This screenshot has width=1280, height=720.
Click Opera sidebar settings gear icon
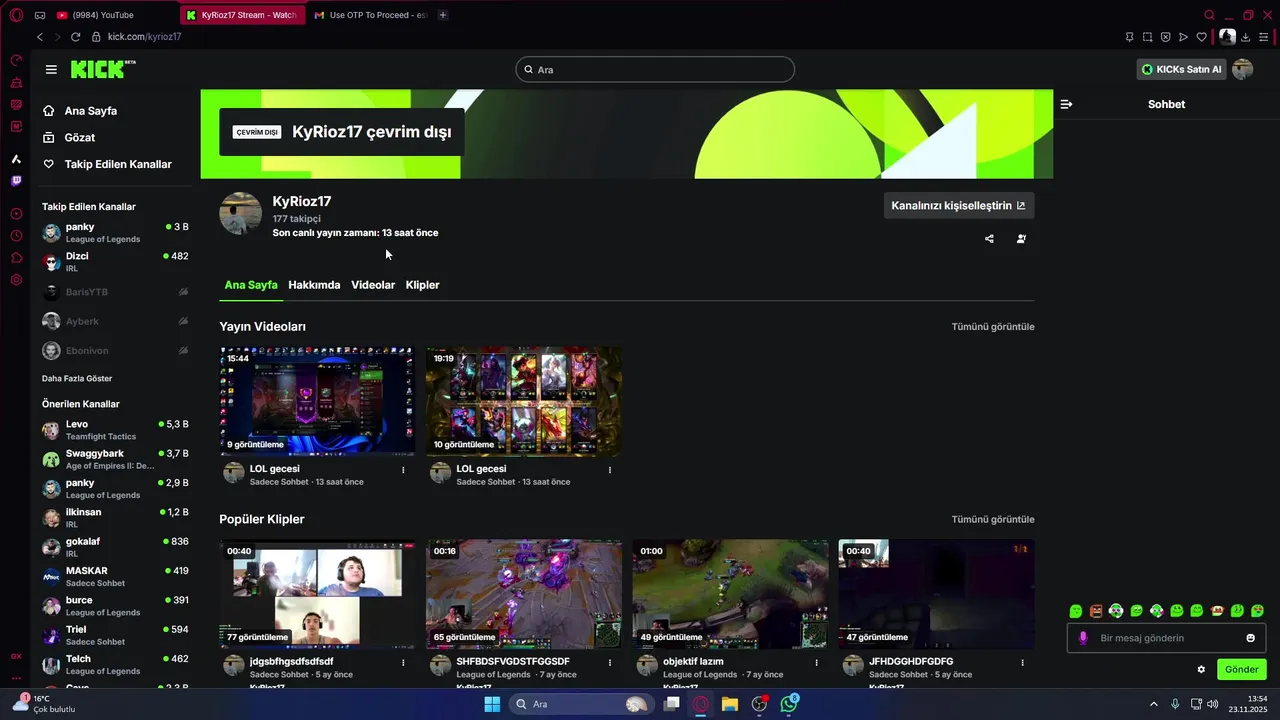click(x=16, y=280)
